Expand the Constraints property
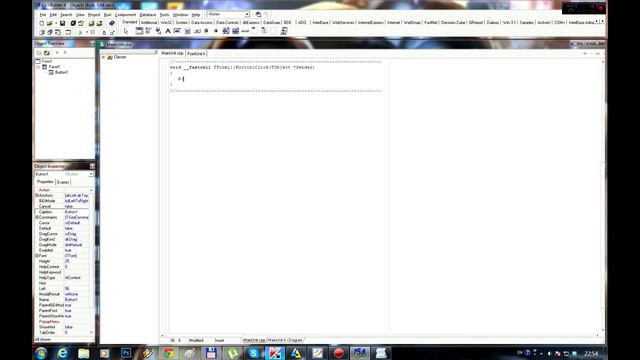This screenshot has height=360, width=640. [x=37, y=218]
